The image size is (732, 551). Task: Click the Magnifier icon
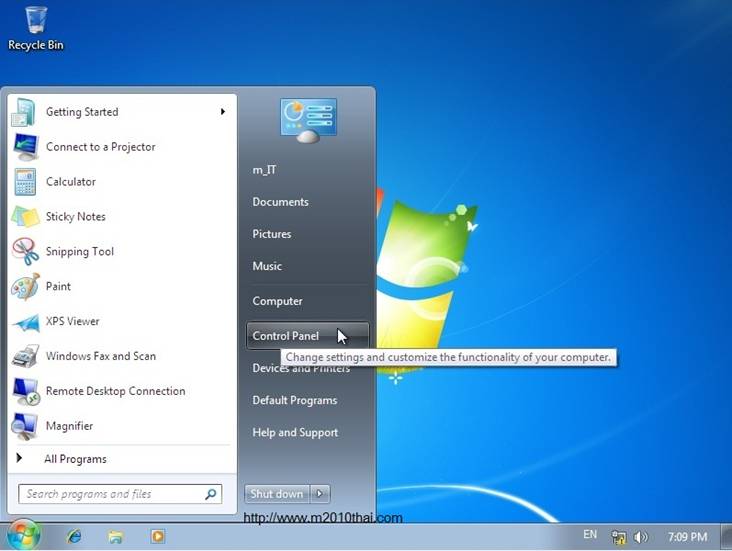pos(25,426)
